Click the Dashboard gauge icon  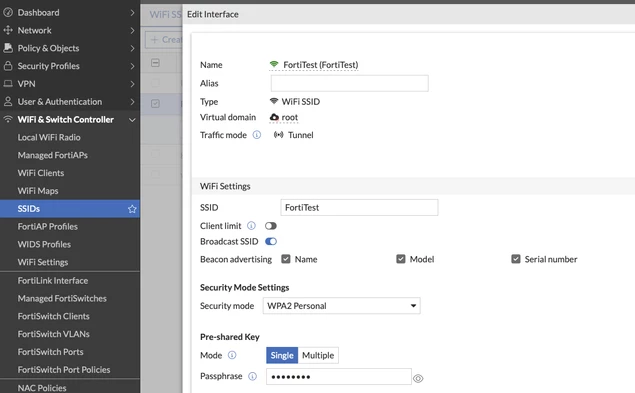[x=8, y=13]
